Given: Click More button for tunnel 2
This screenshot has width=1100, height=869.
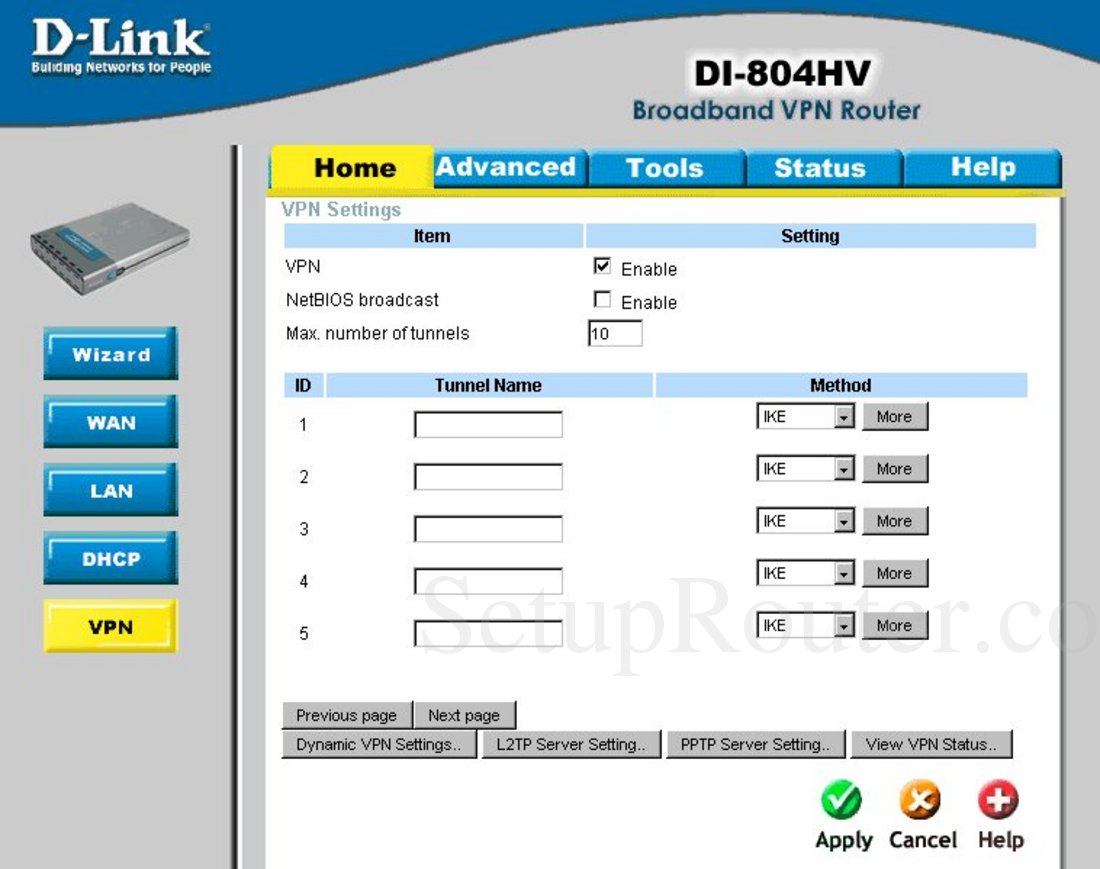Looking at the screenshot, I should (894, 469).
